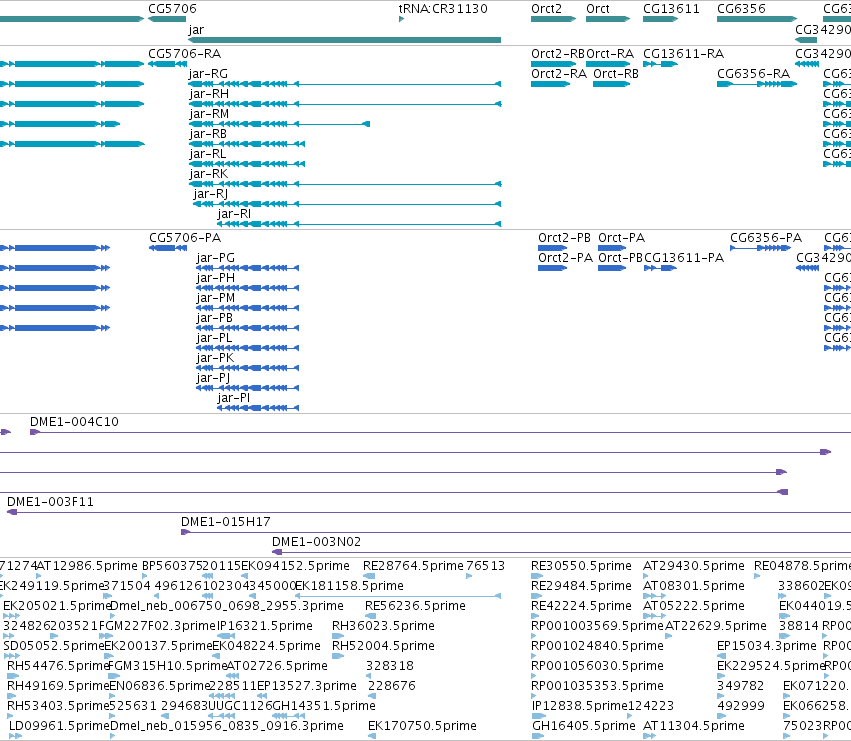Select the jar-PG protein label
Screen dimensions: 851x741
(x=215, y=258)
